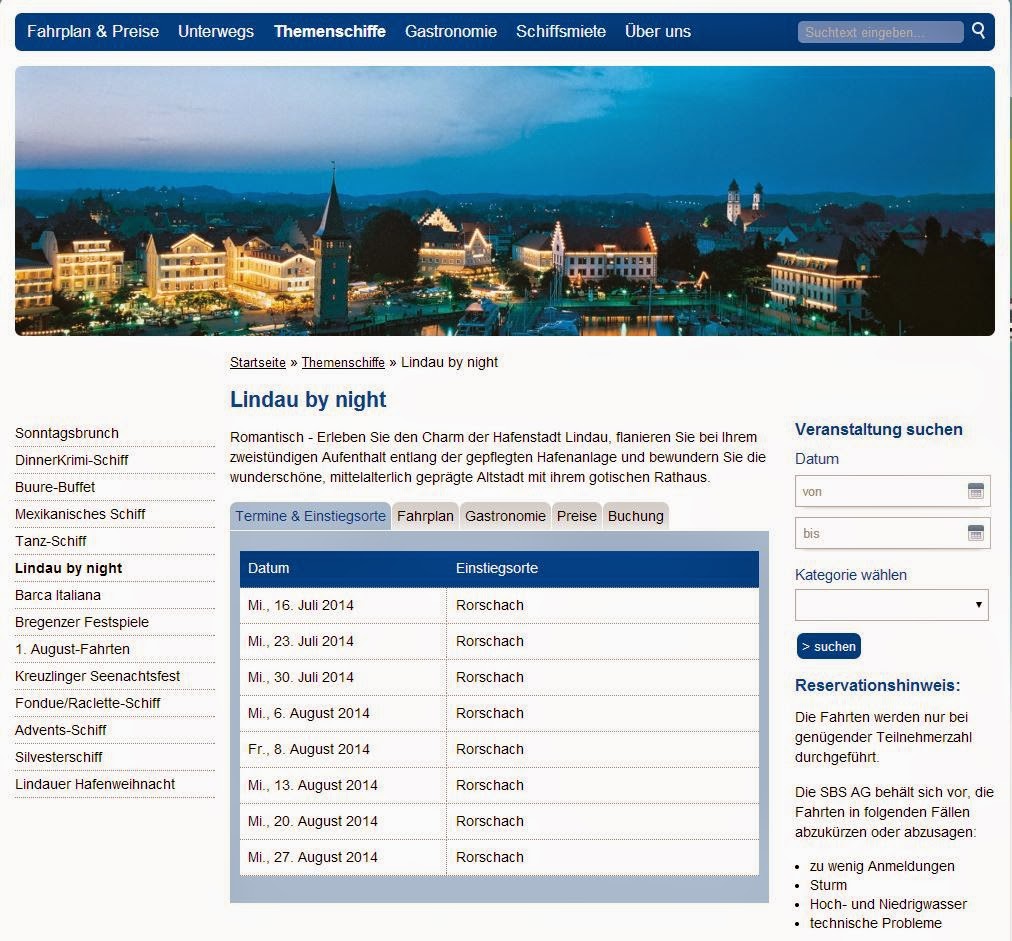The image size is (1012, 941).
Task: Open the Buchung tab
Action: pos(636,516)
